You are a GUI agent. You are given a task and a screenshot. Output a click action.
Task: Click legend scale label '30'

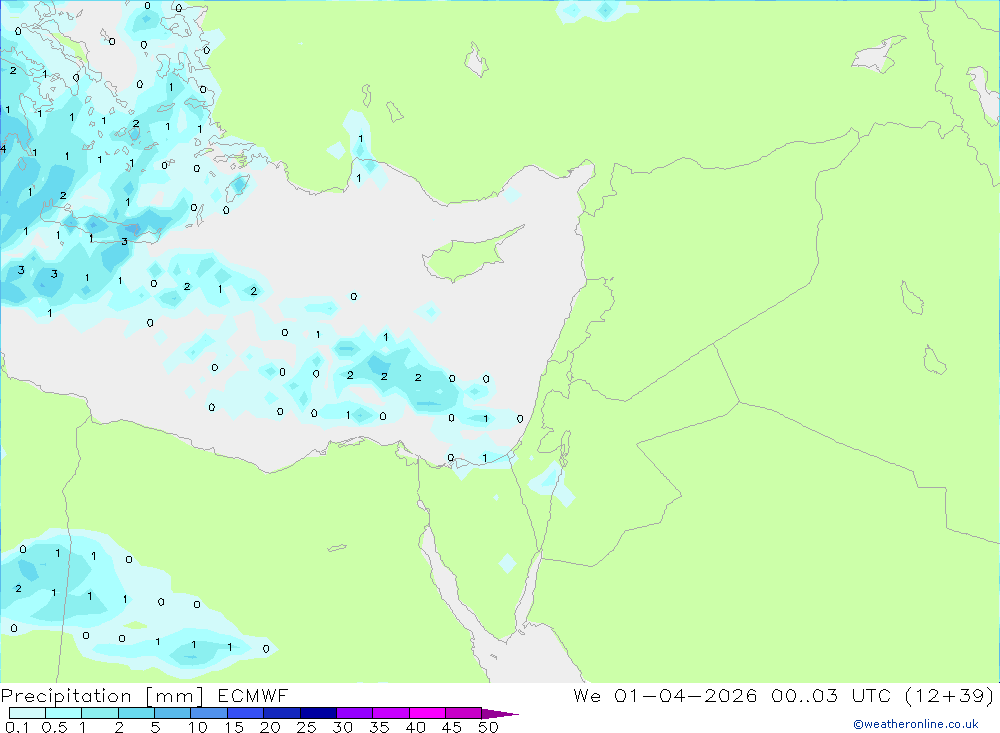coord(342,727)
